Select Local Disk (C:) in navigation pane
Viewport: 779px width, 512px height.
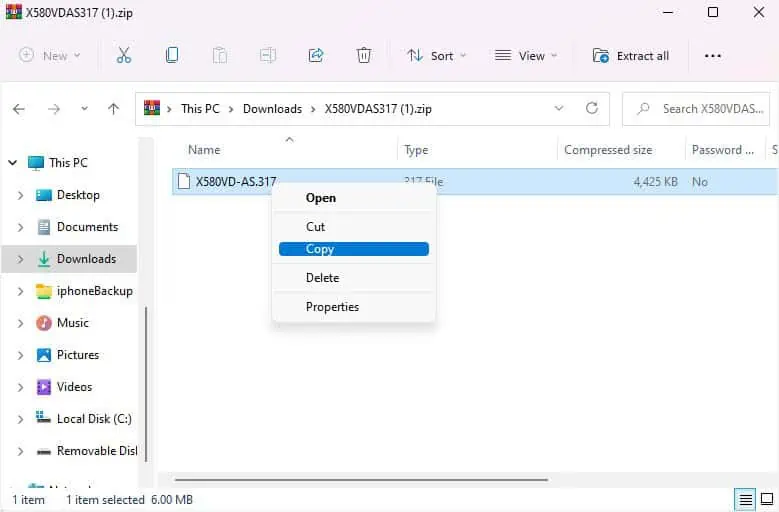click(93, 419)
